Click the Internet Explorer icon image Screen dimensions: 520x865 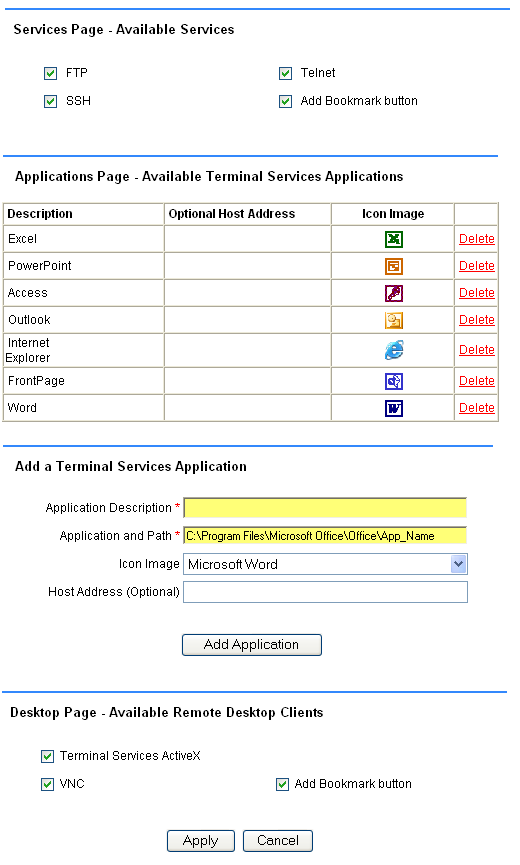coord(394,350)
